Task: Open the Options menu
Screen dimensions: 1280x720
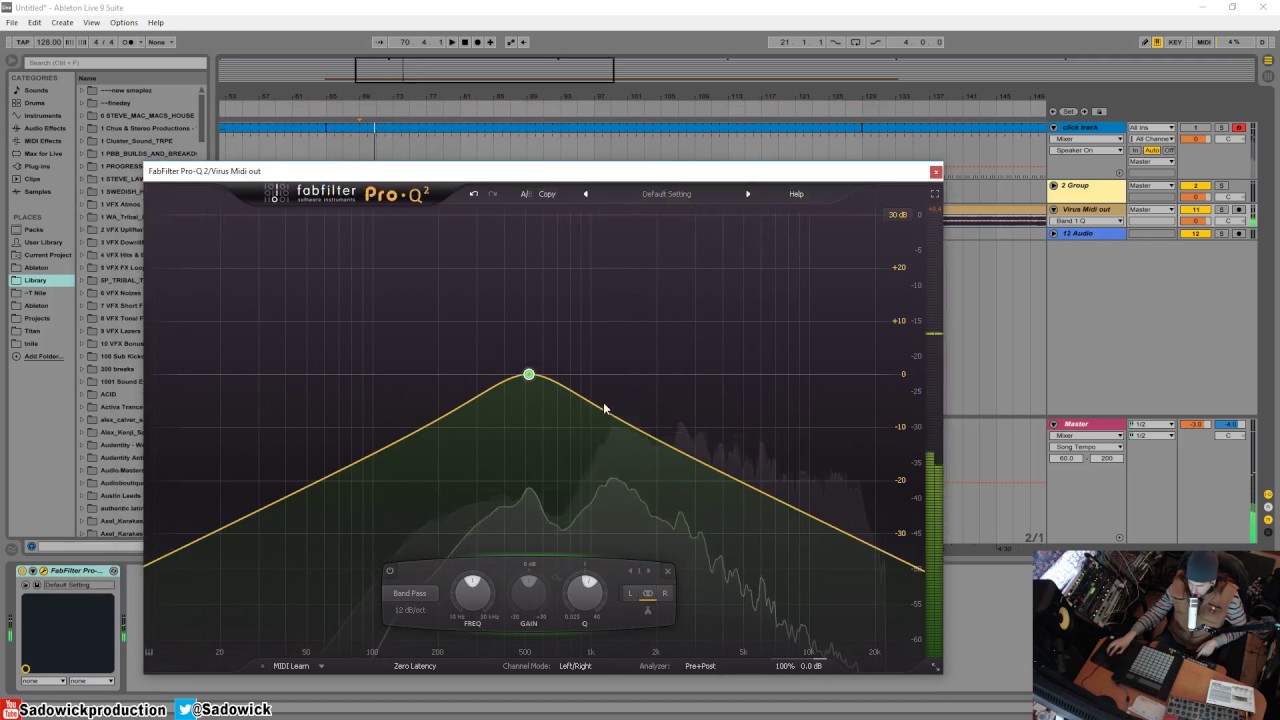Action: click(124, 22)
